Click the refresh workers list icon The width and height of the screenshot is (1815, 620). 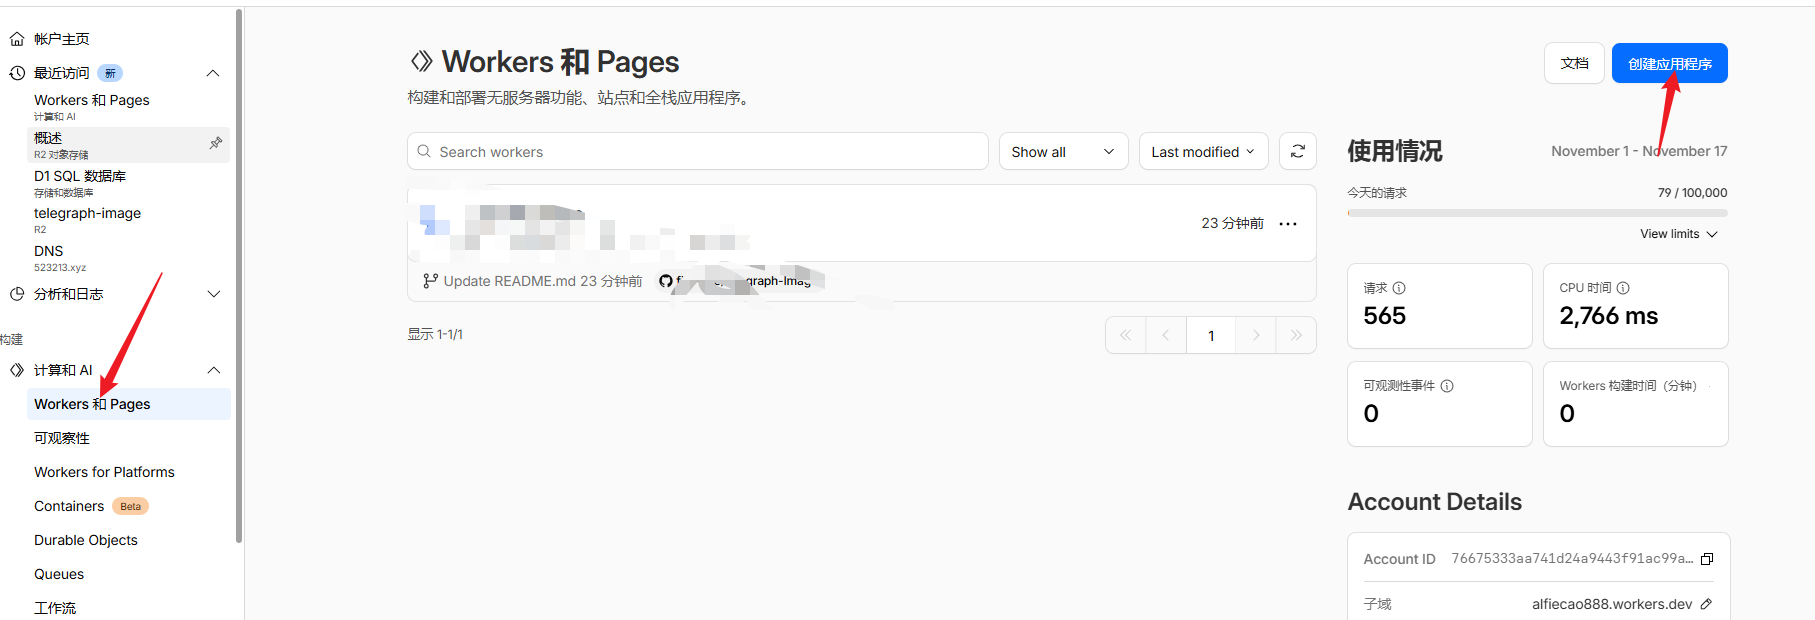(x=1297, y=151)
